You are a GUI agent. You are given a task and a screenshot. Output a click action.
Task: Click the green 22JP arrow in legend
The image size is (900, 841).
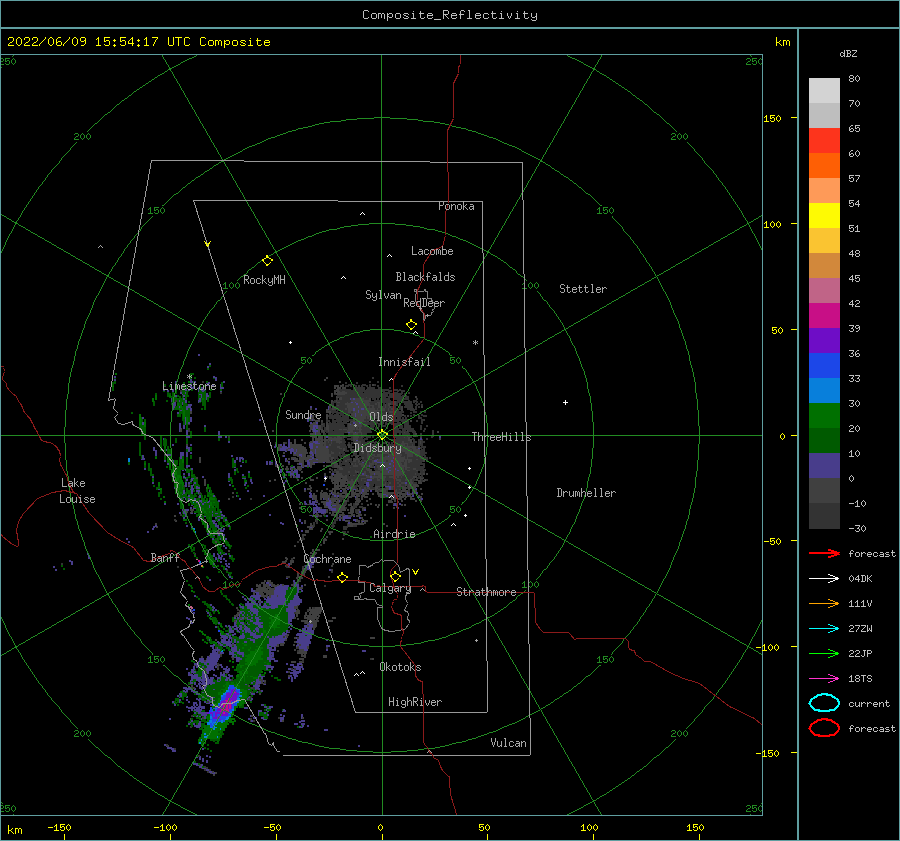[824, 653]
